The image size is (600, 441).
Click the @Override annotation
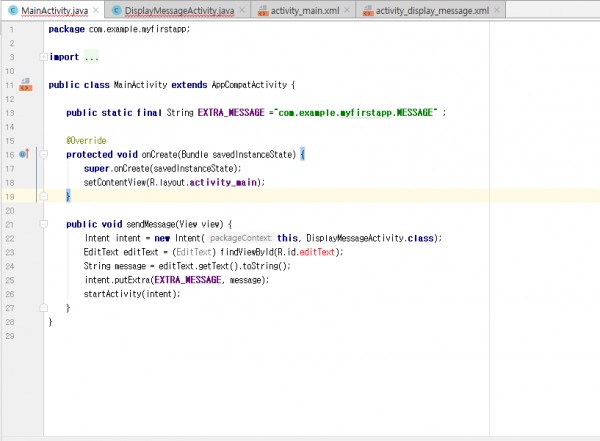(86, 140)
